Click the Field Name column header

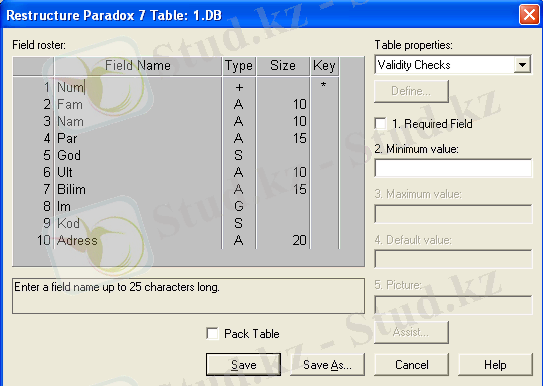(138, 65)
